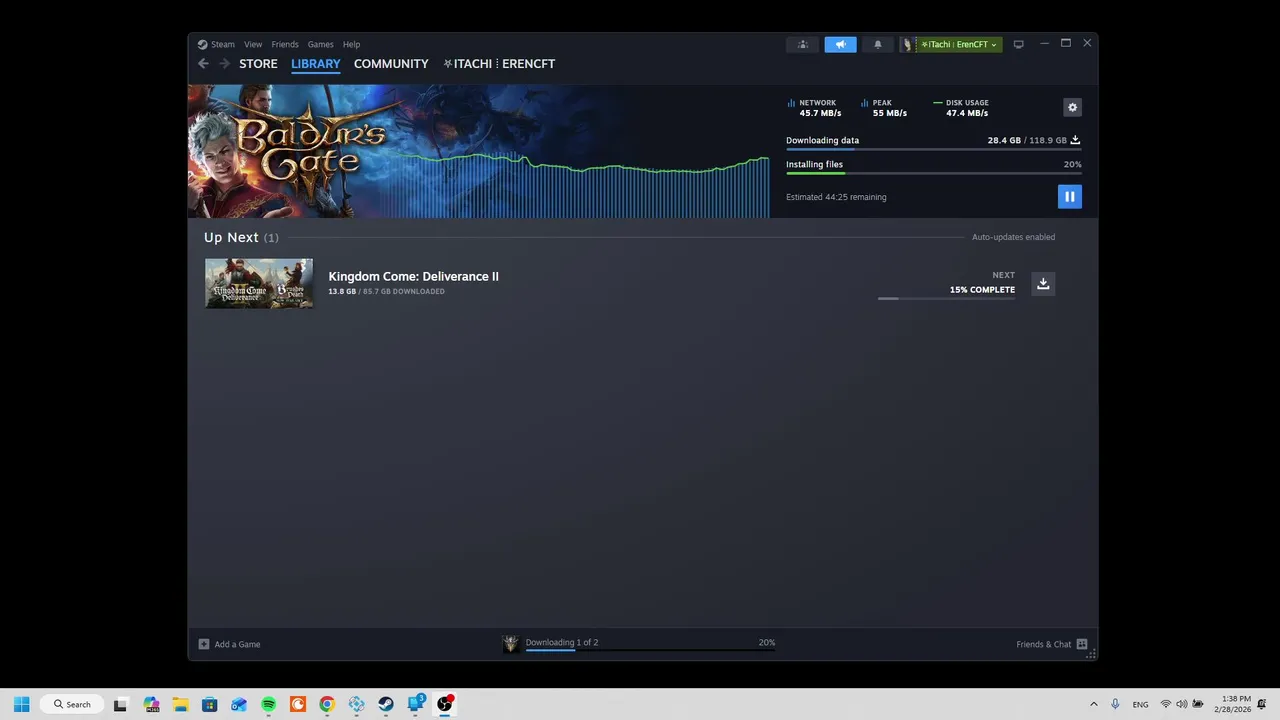Open the ITACHI ERENCFT profile tab
The height and width of the screenshot is (720, 1280).
499,63
